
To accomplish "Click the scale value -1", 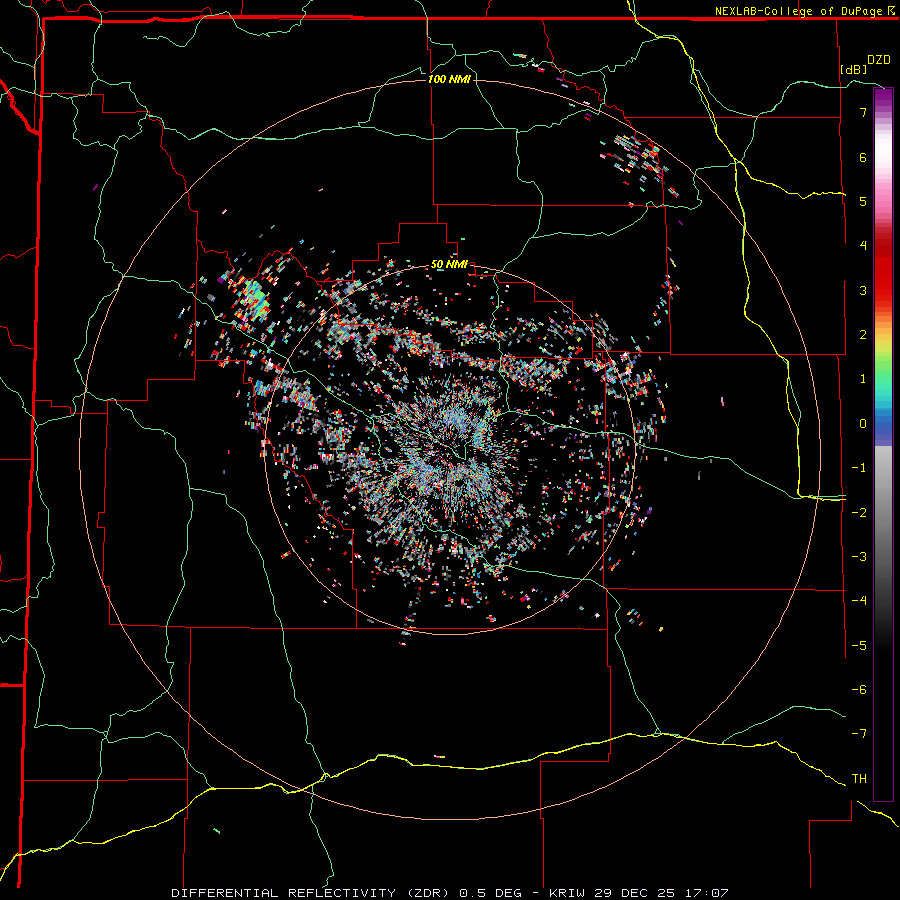I will point(859,468).
